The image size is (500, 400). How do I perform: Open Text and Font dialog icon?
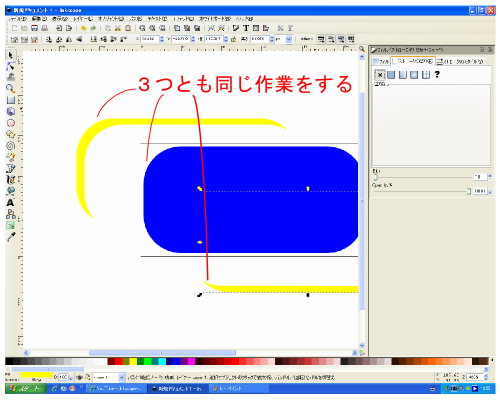click(x=246, y=28)
